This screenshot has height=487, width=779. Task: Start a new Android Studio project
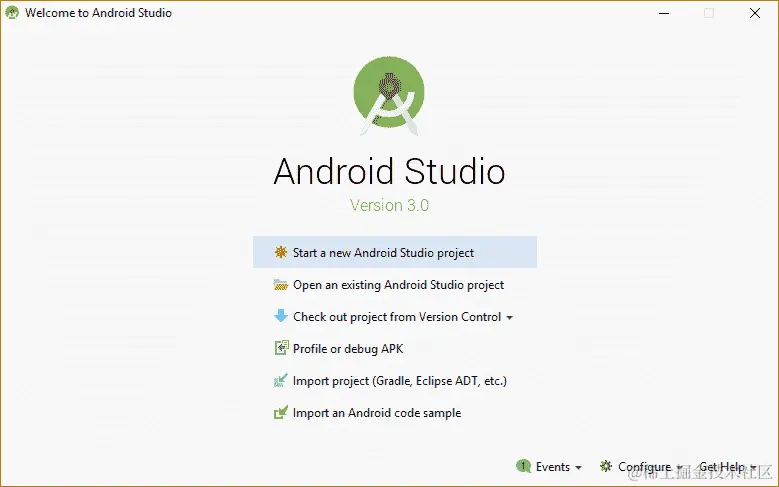[395, 252]
